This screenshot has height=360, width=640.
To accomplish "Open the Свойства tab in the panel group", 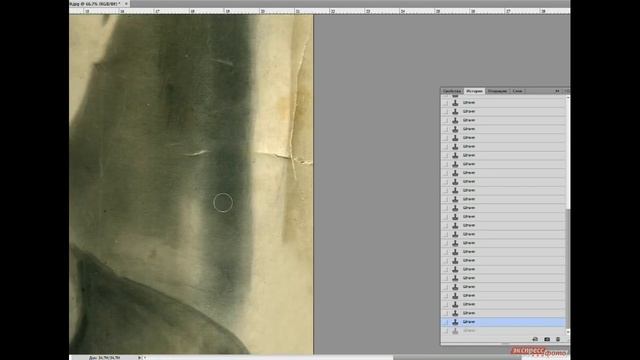I will [x=452, y=91].
